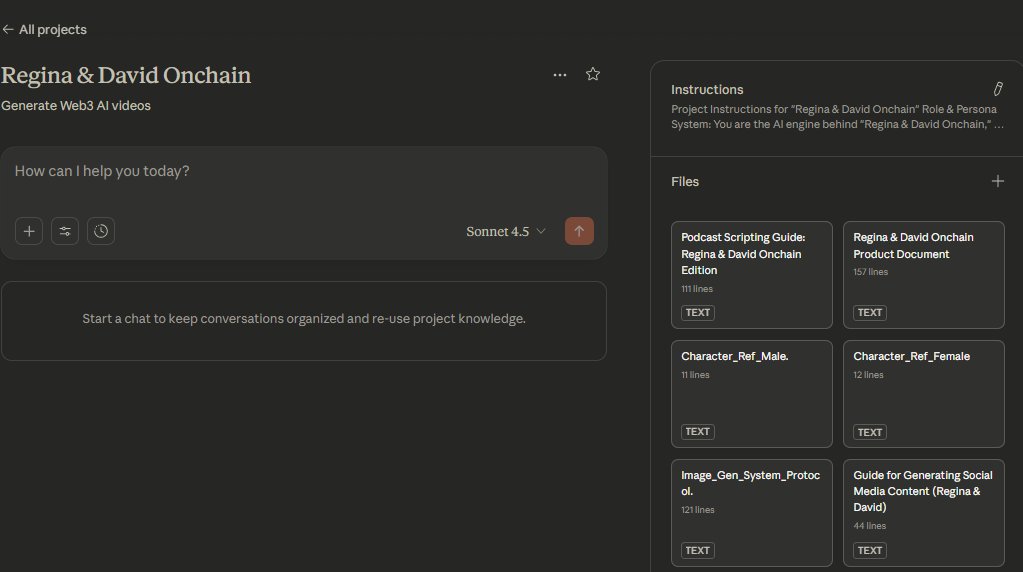Click '44 lines' on Social Media Content guide
1023x572 pixels.
point(870,526)
